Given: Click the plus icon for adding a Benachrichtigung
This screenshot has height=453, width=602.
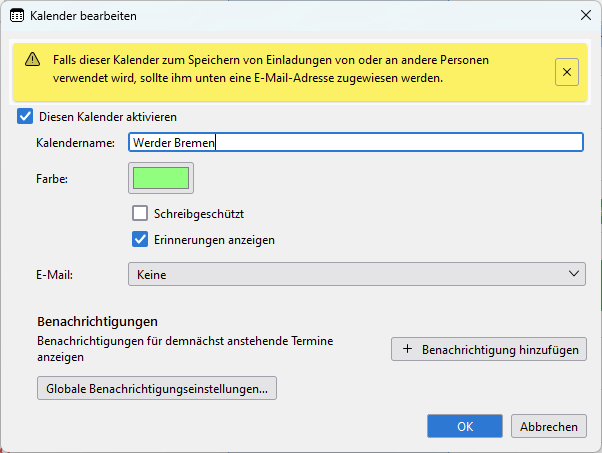Looking at the screenshot, I should tap(407, 349).
